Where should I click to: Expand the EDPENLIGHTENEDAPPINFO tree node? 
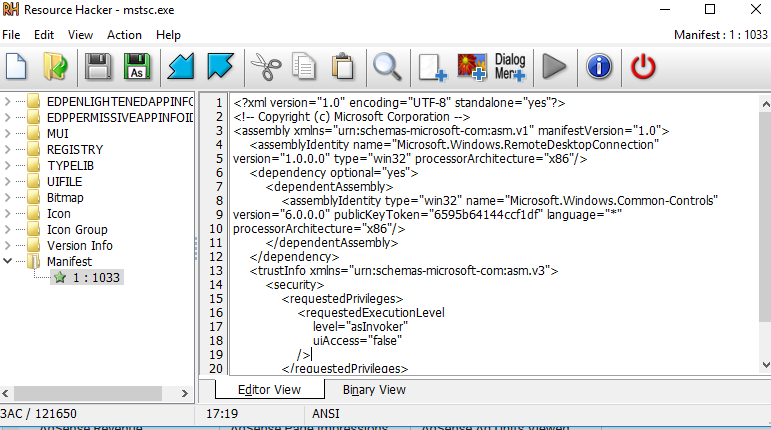(x=7, y=102)
